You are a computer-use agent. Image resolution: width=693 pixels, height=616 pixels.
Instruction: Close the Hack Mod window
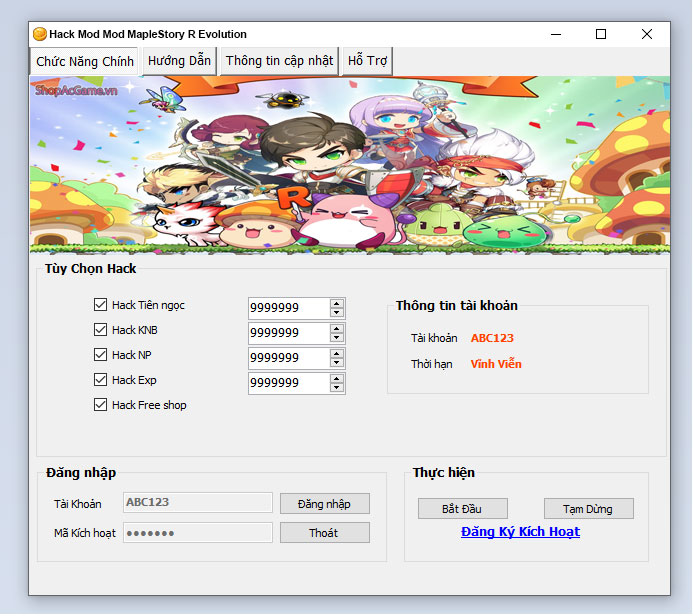[647, 34]
